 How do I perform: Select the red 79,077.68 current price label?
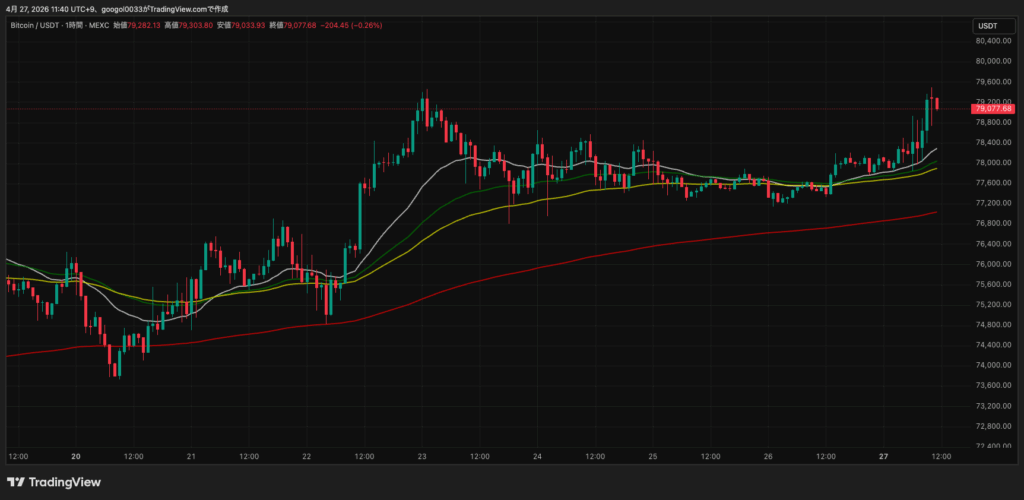click(x=994, y=108)
